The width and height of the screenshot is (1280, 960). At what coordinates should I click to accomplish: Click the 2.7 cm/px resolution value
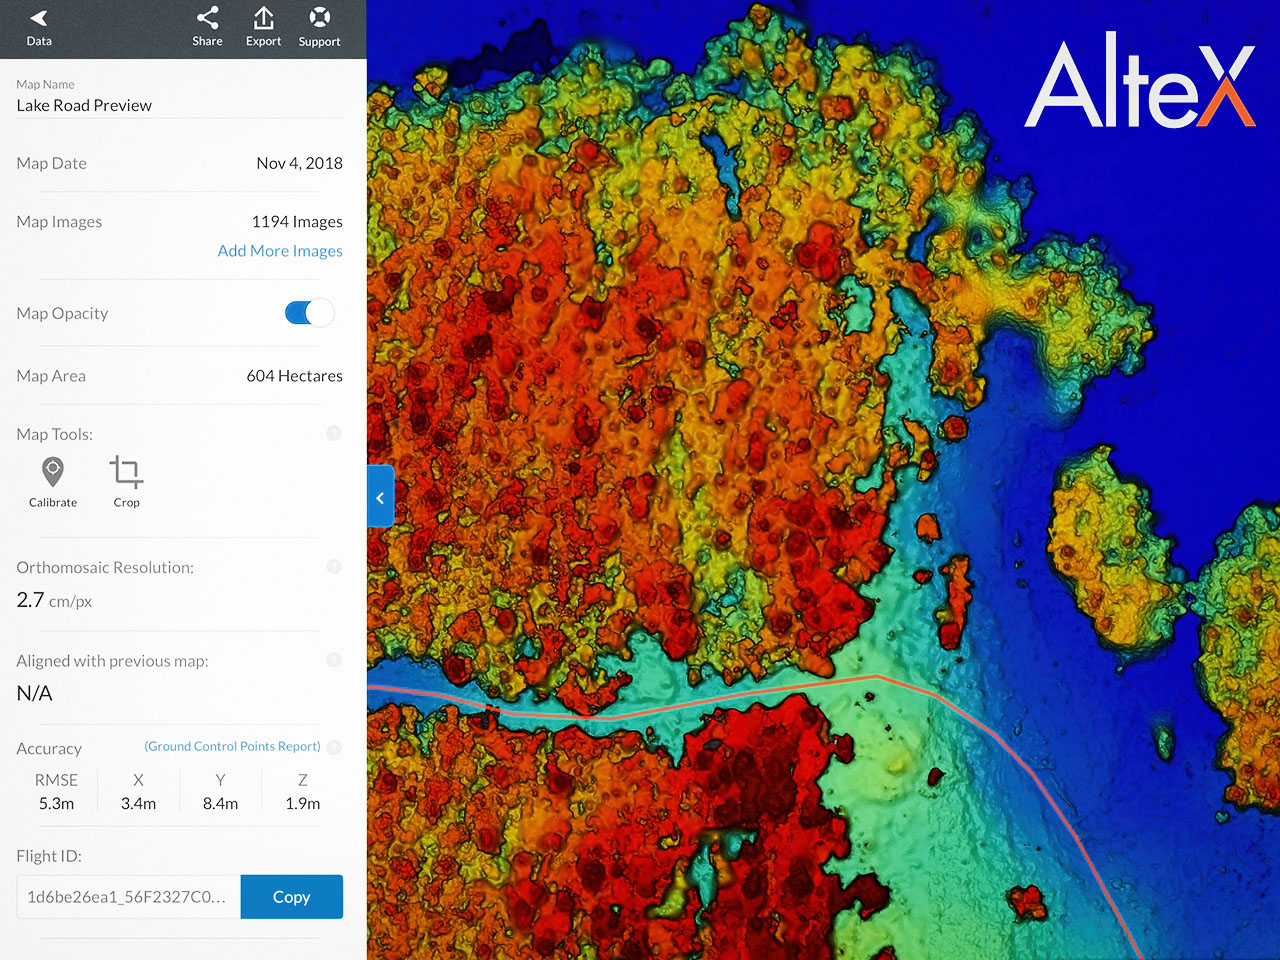tap(54, 600)
